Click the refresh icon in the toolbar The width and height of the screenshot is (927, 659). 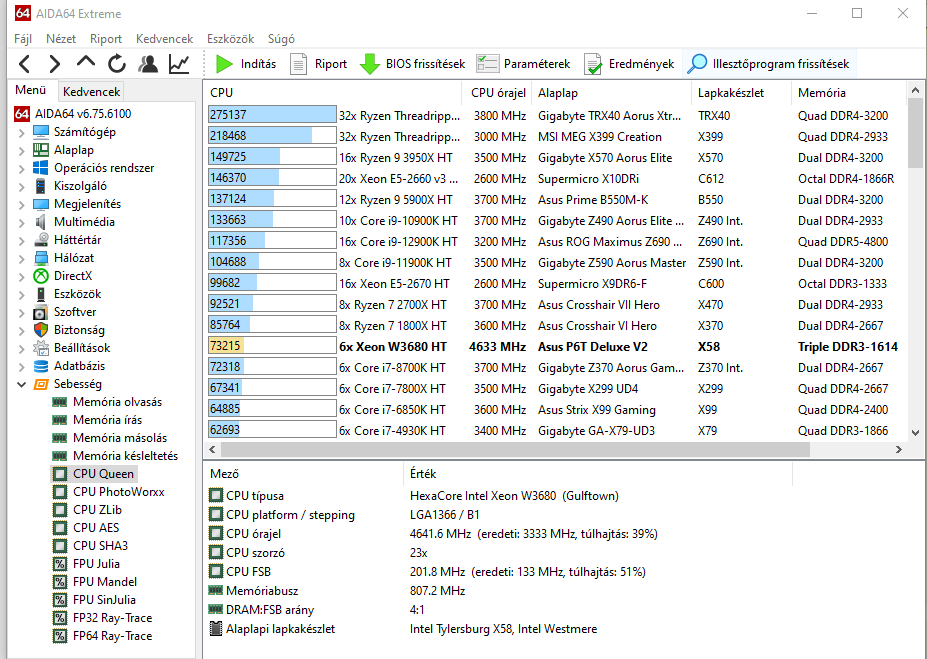117,64
